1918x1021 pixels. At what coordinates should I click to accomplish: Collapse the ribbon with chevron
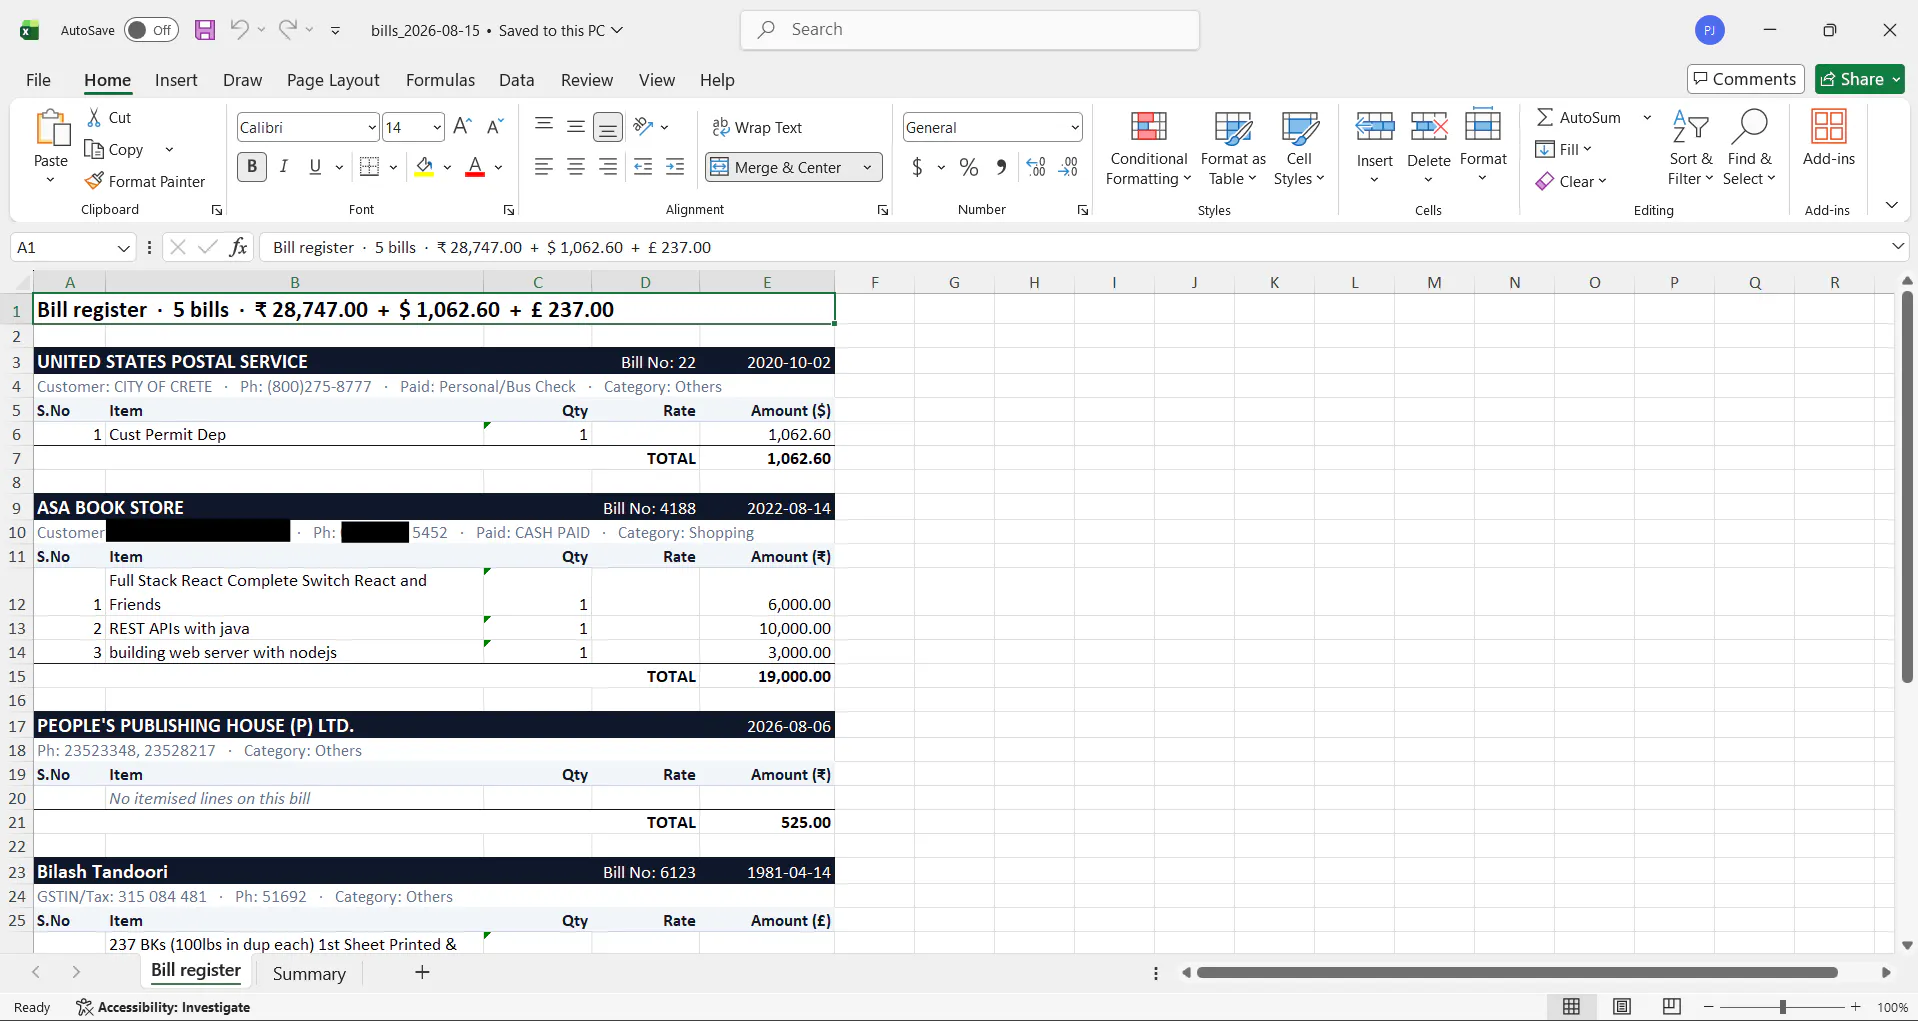1891,205
